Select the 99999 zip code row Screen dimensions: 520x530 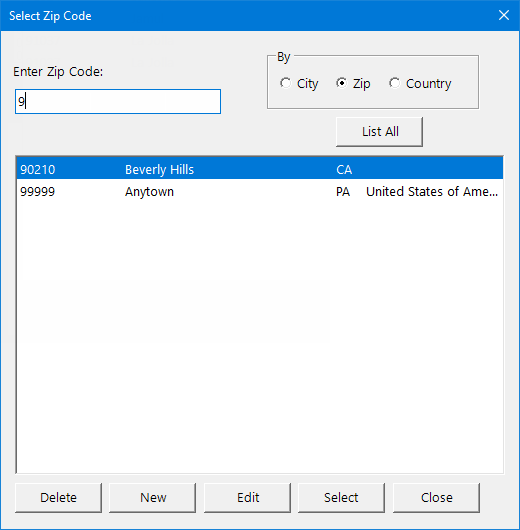[x=260, y=192]
